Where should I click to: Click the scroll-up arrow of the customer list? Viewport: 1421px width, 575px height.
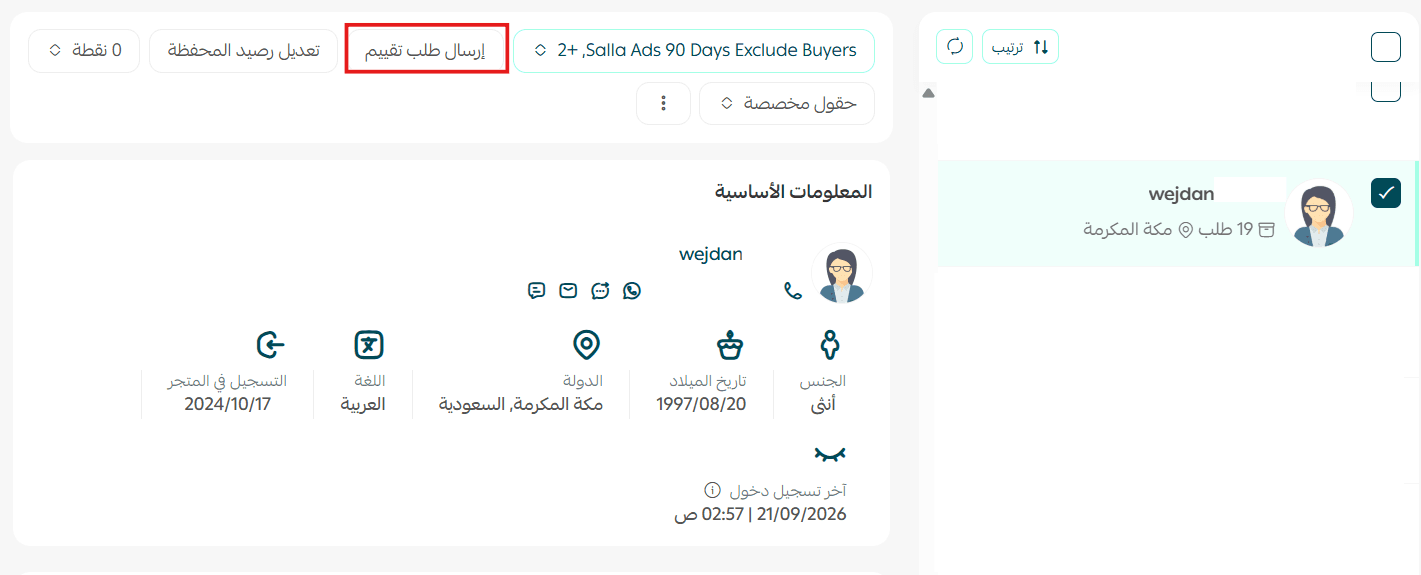(x=928, y=93)
